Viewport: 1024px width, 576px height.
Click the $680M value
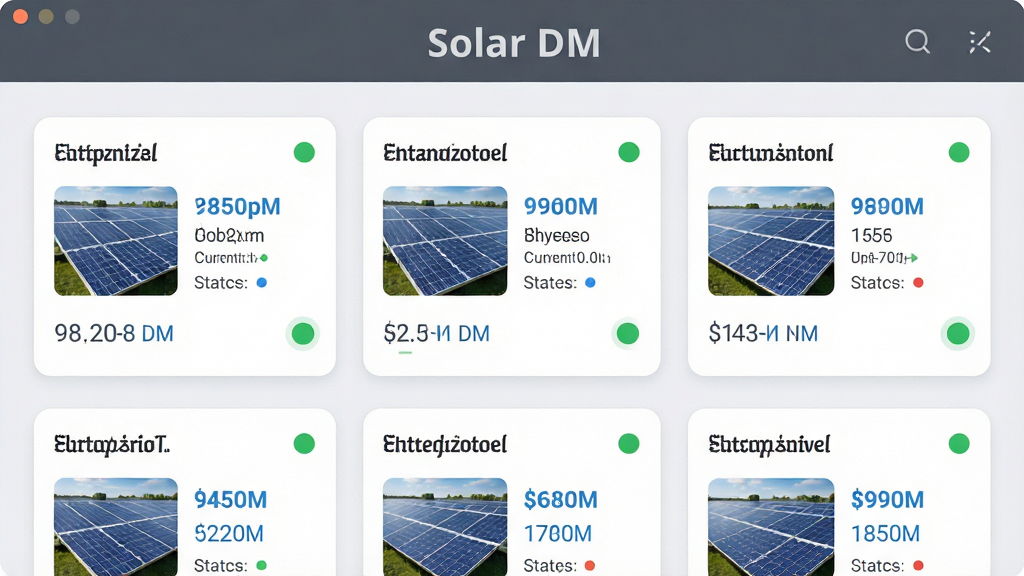(x=561, y=500)
